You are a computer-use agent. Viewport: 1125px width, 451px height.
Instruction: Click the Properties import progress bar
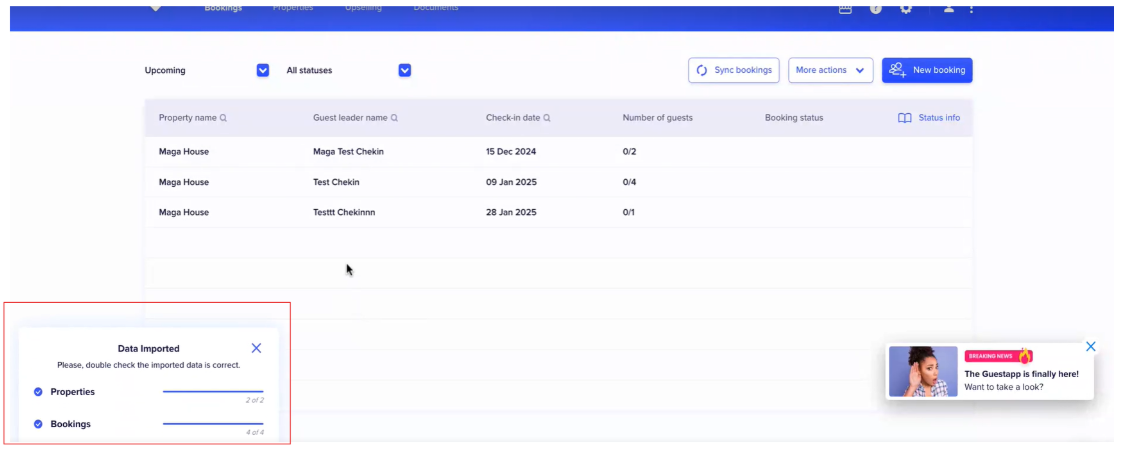coord(213,392)
